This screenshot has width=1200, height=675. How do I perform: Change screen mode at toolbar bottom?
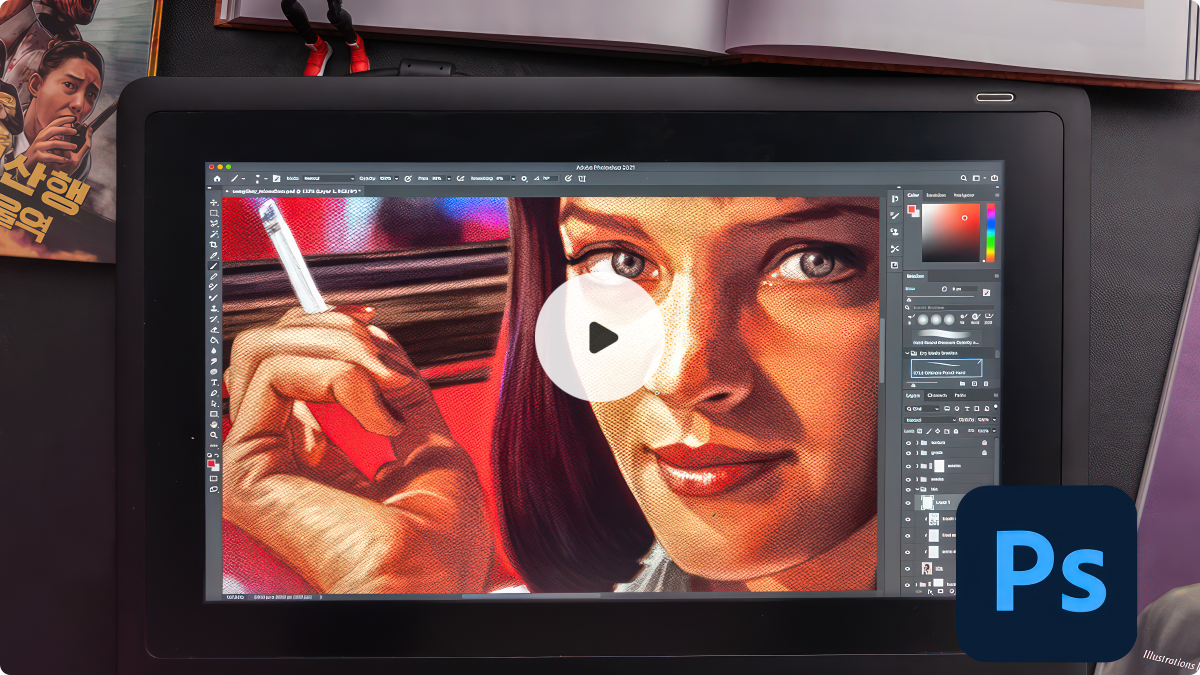[x=214, y=489]
